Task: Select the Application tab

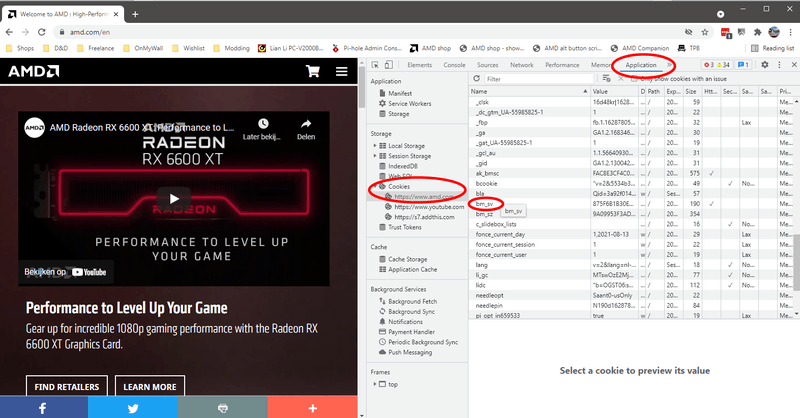Action: coord(641,65)
